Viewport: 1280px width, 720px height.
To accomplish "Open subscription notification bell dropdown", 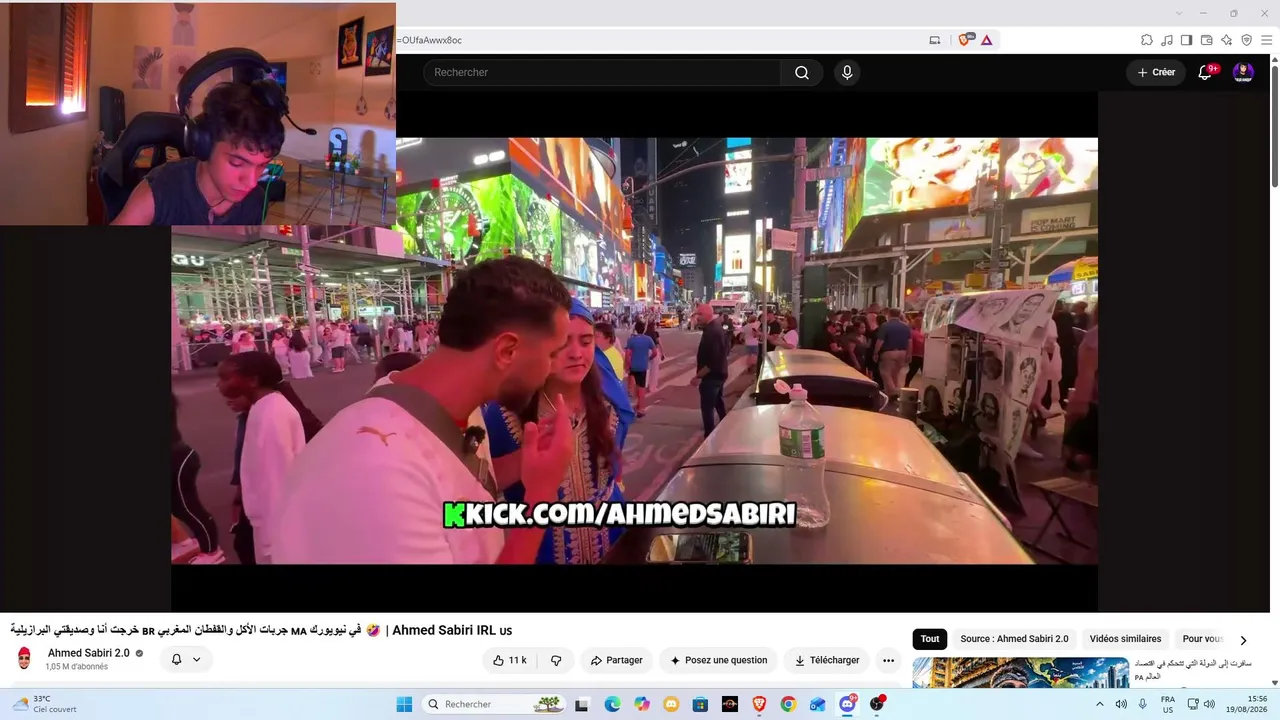I will click(x=186, y=659).
